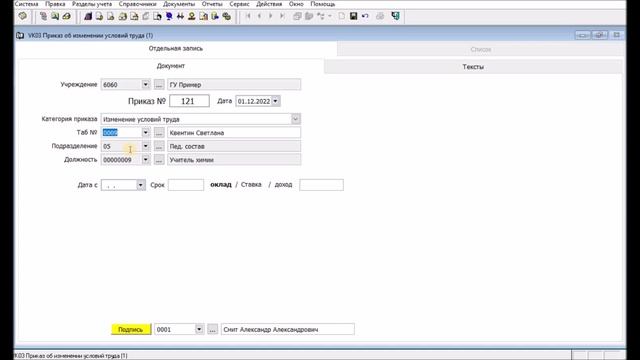
Task: Open the Отчеты menu
Action: click(x=212, y=4)
